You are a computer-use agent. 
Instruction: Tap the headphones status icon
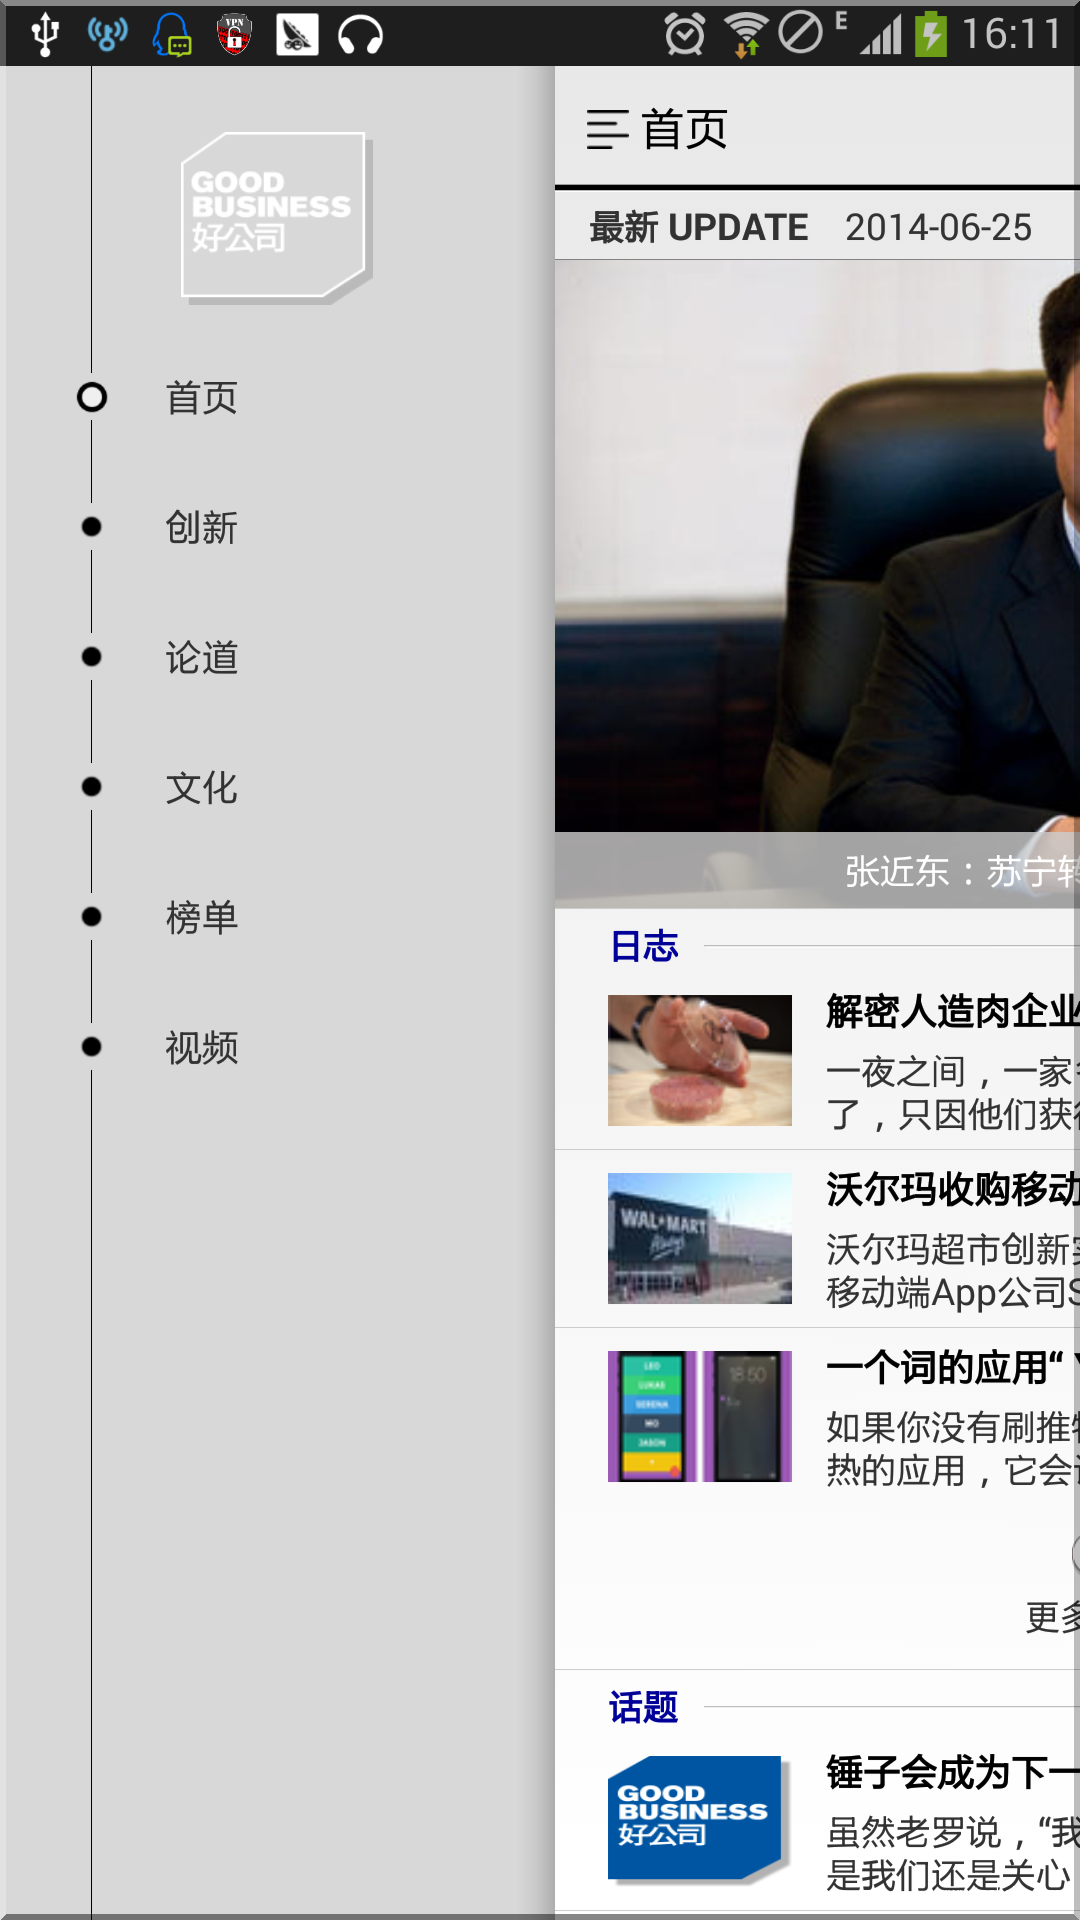click(x=360, y=34)
